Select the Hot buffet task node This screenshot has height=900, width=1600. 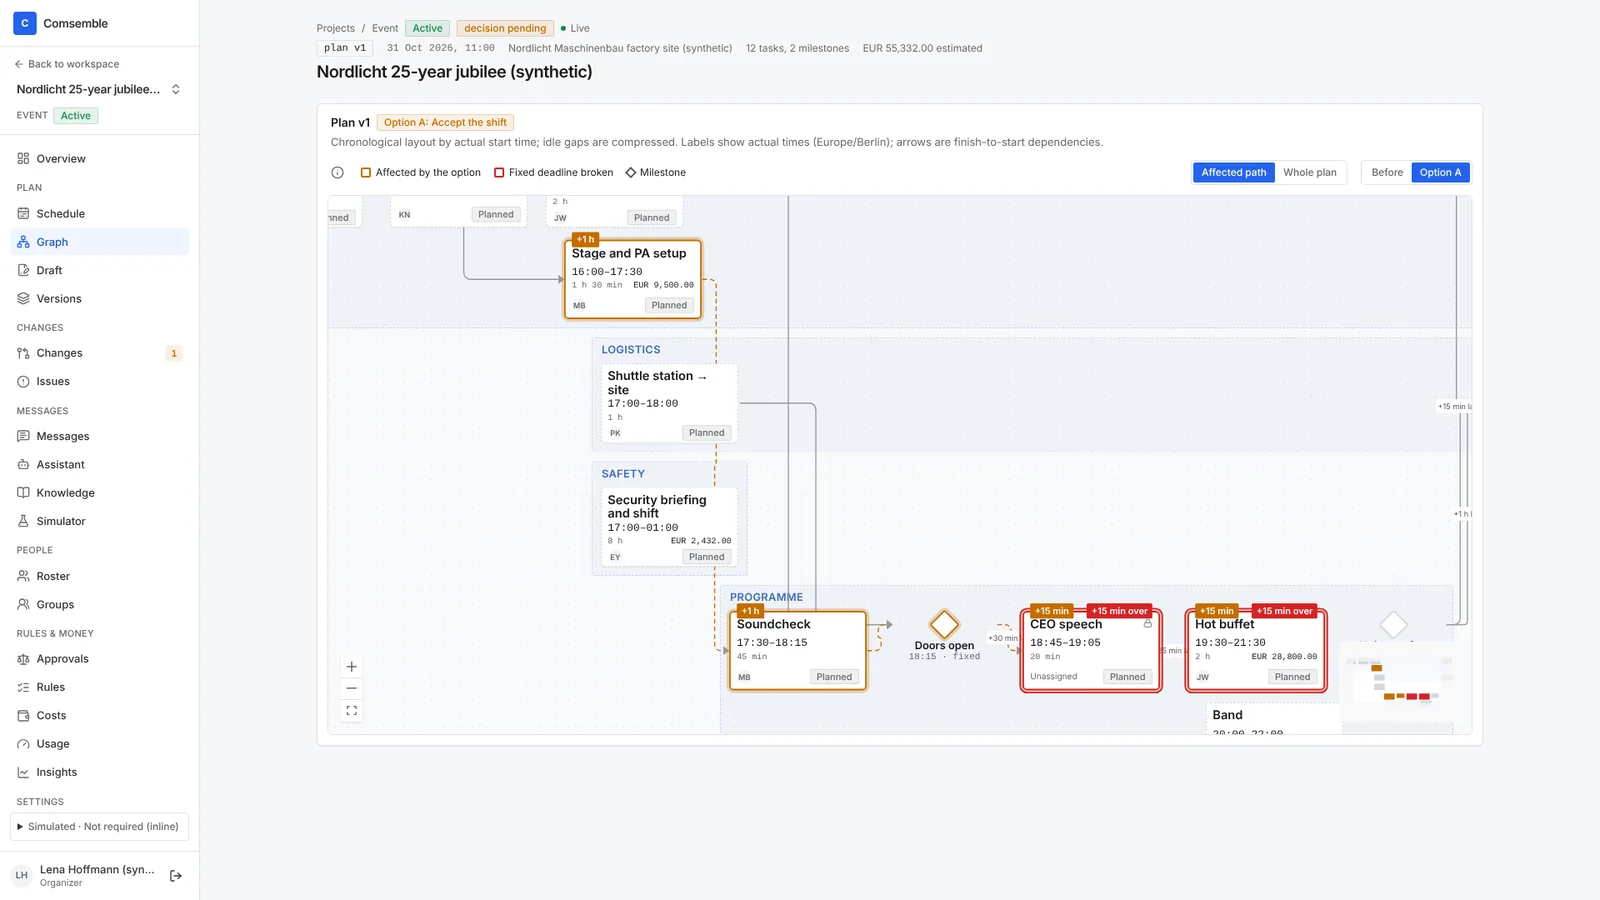click(x=1256, y=650)
